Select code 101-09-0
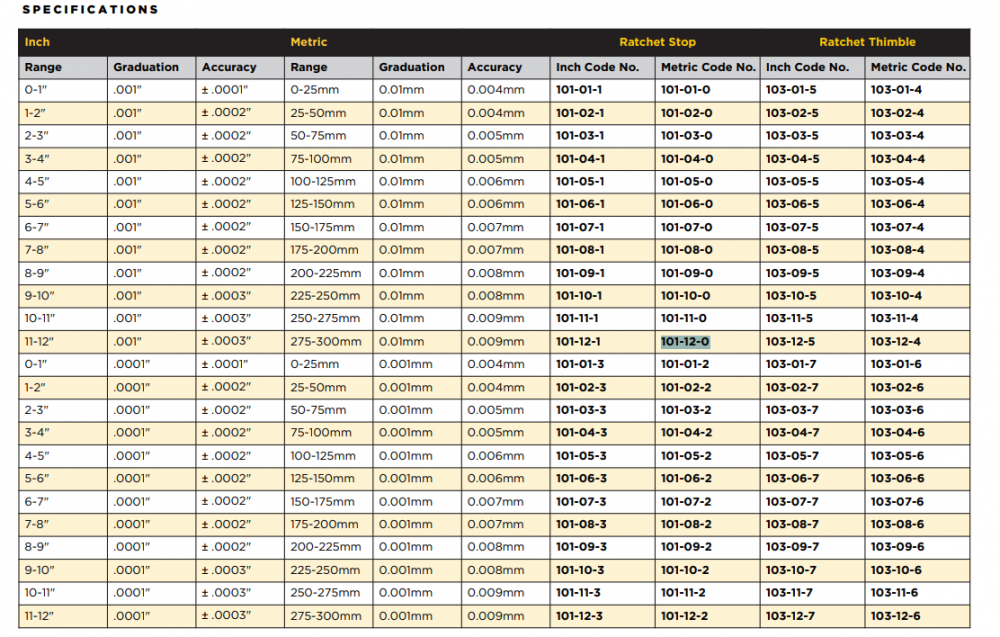Viewport: 1000px width, 637px height. click(x=686, y=273)
